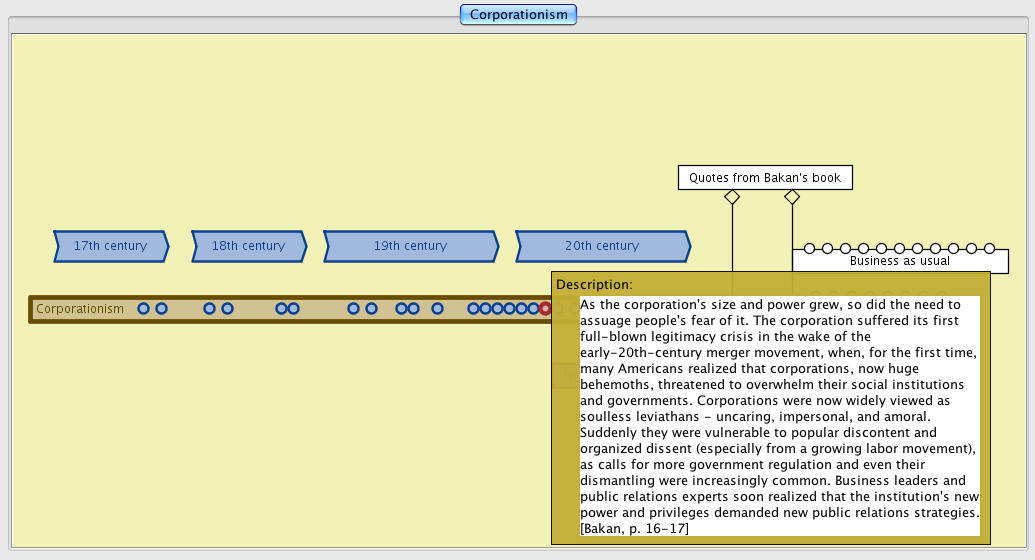Select blue marker immediately left of red marker
Image resolution: width=1035 pixels, height=560 pixels.
coord(533,309)
